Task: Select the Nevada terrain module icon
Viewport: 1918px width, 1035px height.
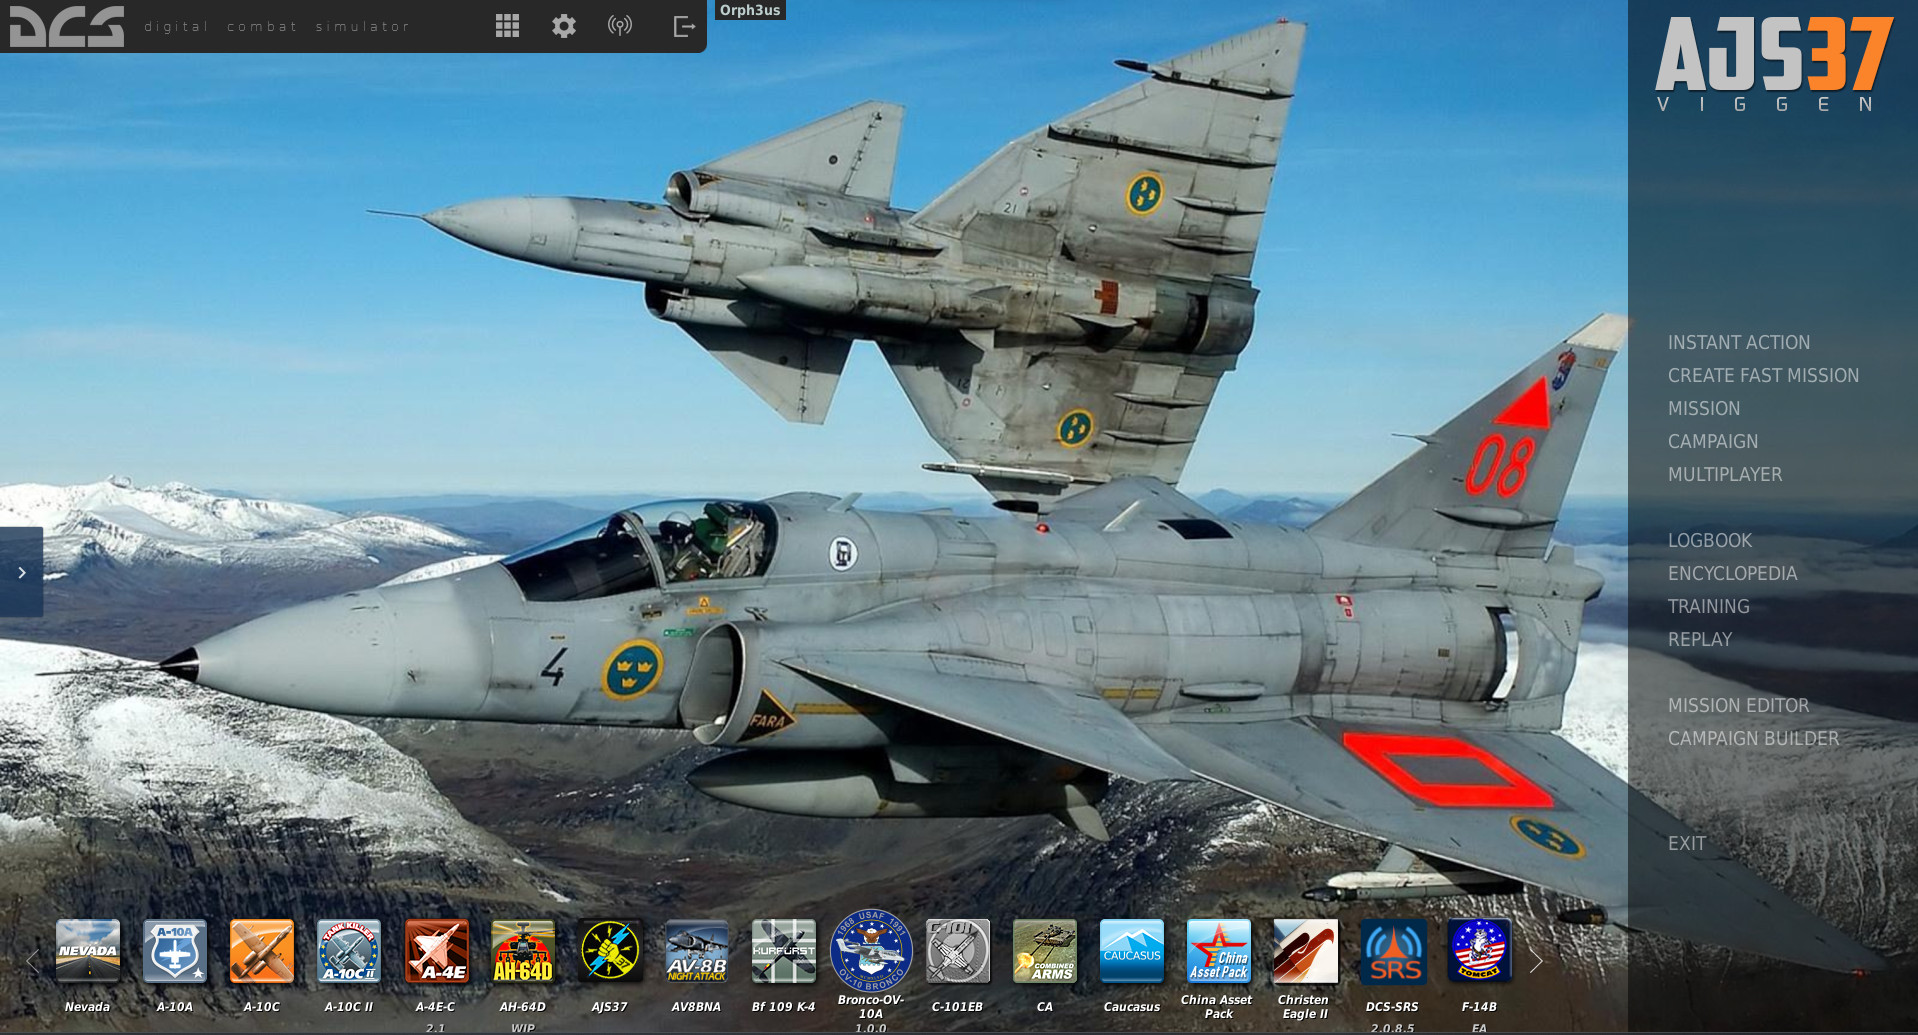Action: [x=88, y=951]
